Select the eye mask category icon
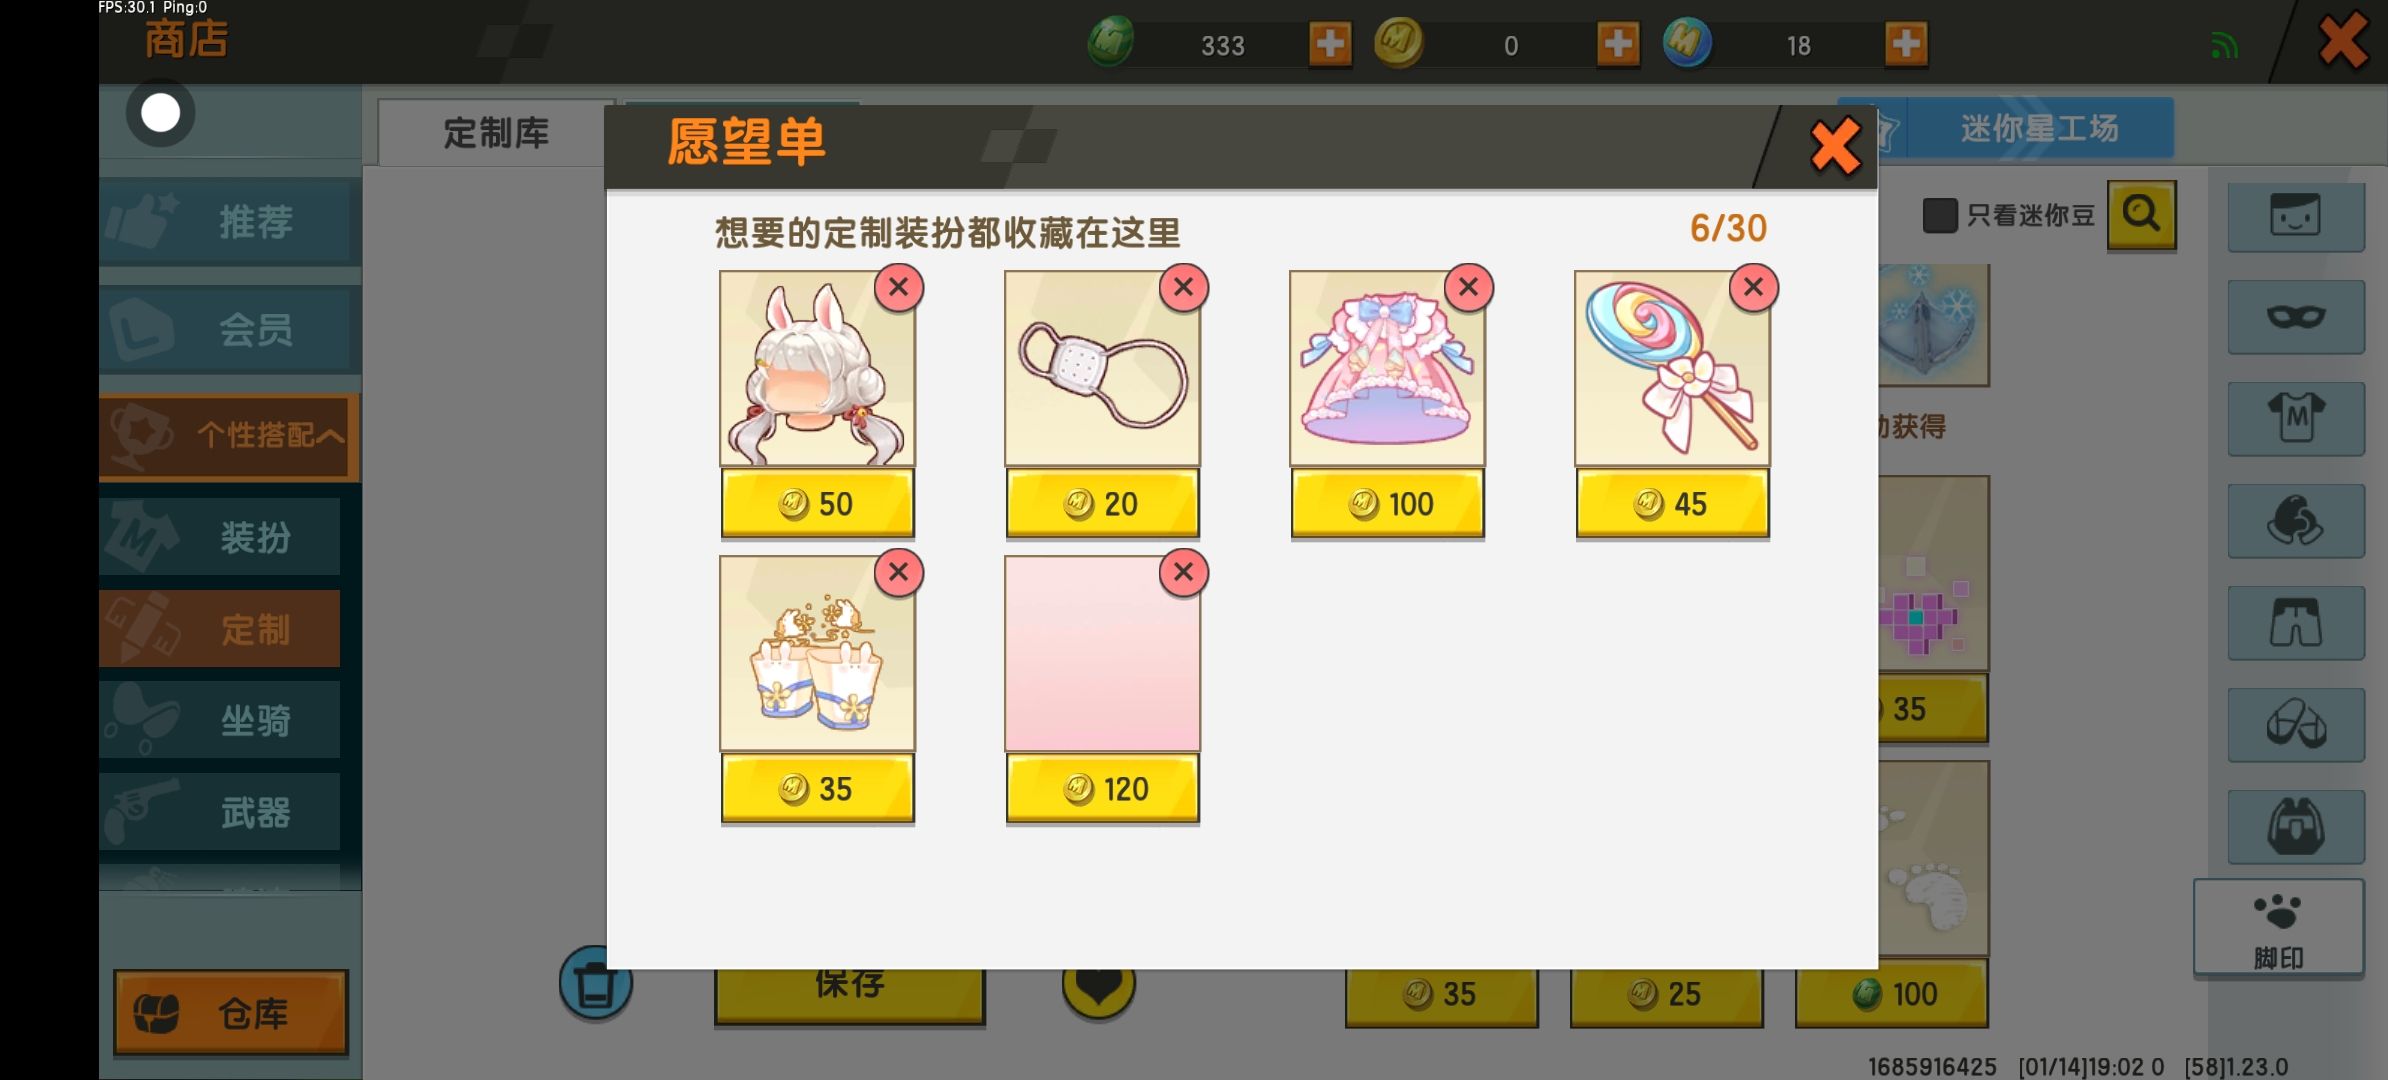The image size is (2388, 1080). [x=2296, y=317]
